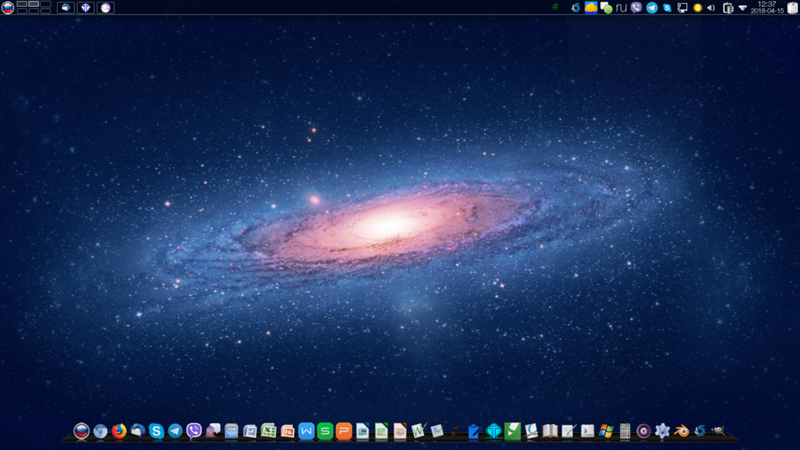Image resolution: width=800 pixels, height=450 pixels.
Task: Open the Russian flag menu in dock
Action: [81, 431]
